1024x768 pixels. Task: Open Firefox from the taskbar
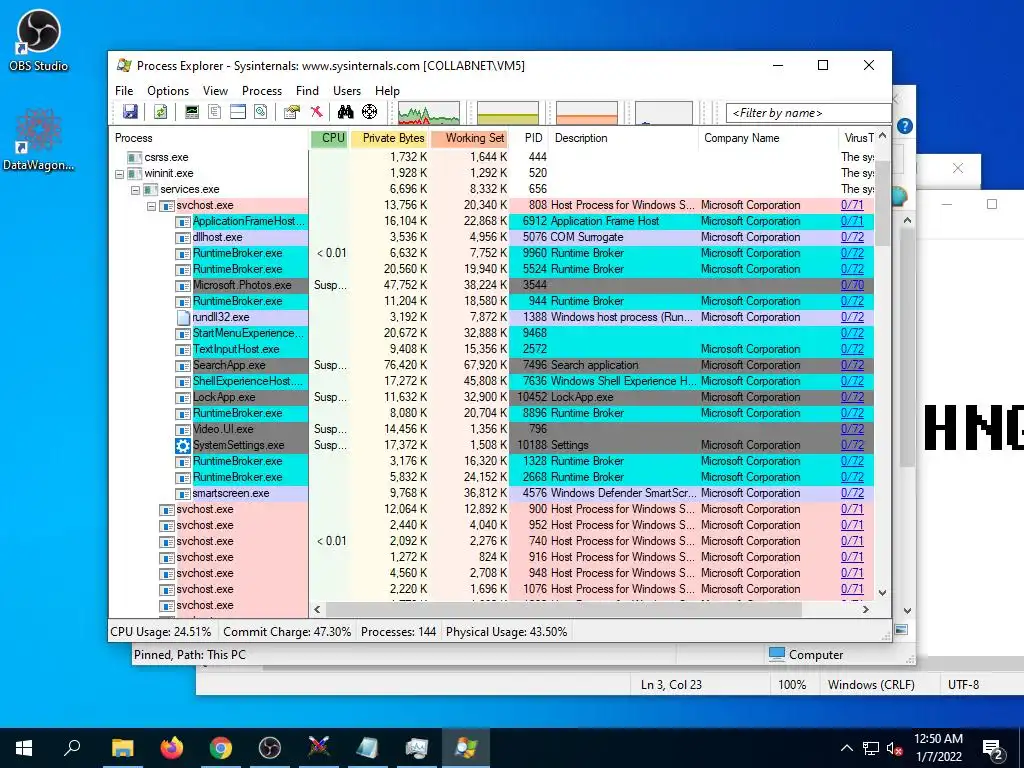pos(172,748)
